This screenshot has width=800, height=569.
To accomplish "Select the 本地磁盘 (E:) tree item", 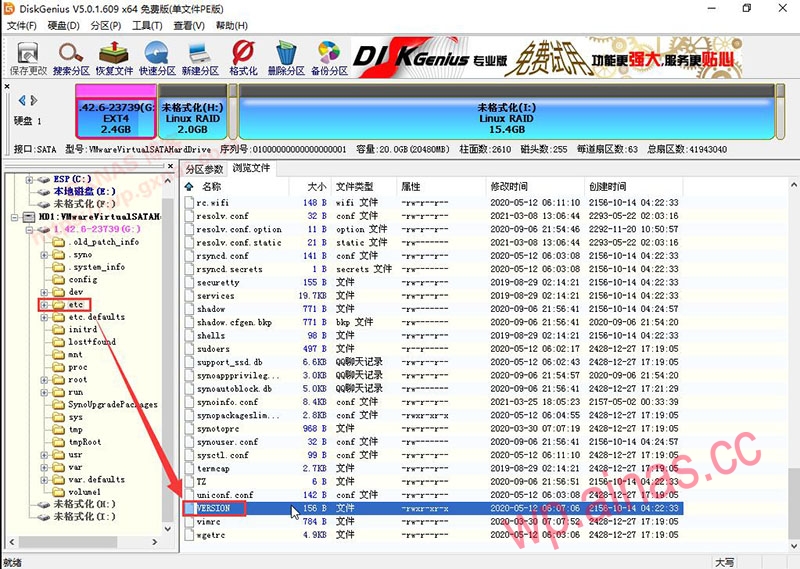I will (84, 191).
